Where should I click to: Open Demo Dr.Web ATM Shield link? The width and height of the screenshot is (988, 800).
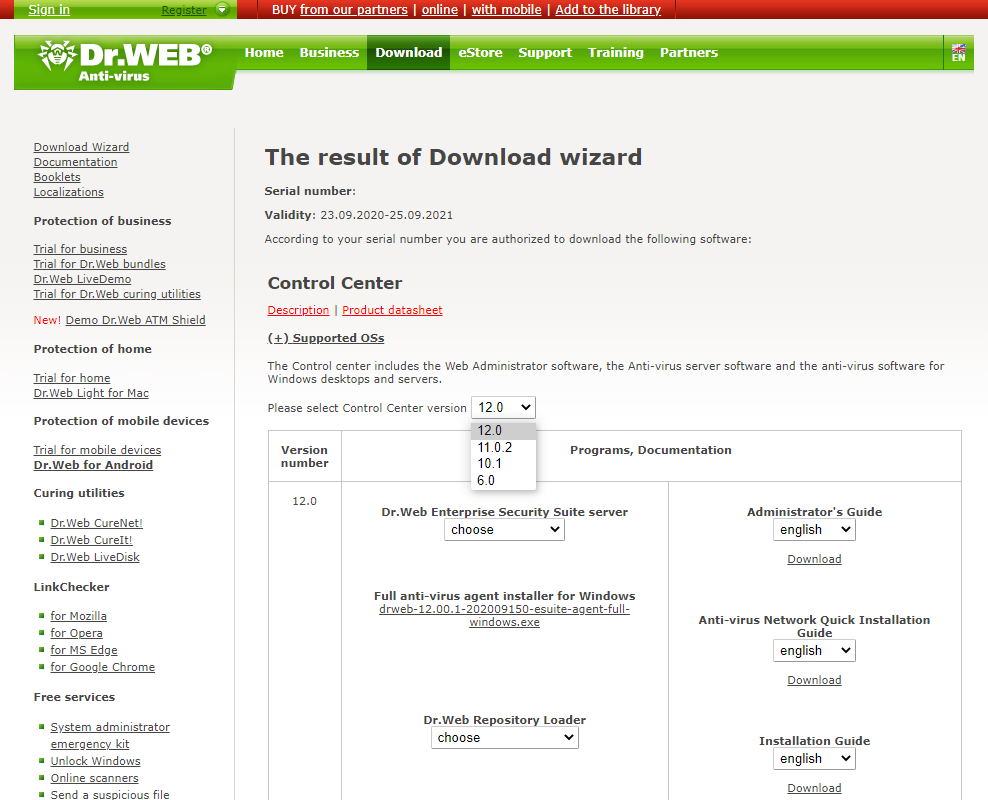click(135, 320)
